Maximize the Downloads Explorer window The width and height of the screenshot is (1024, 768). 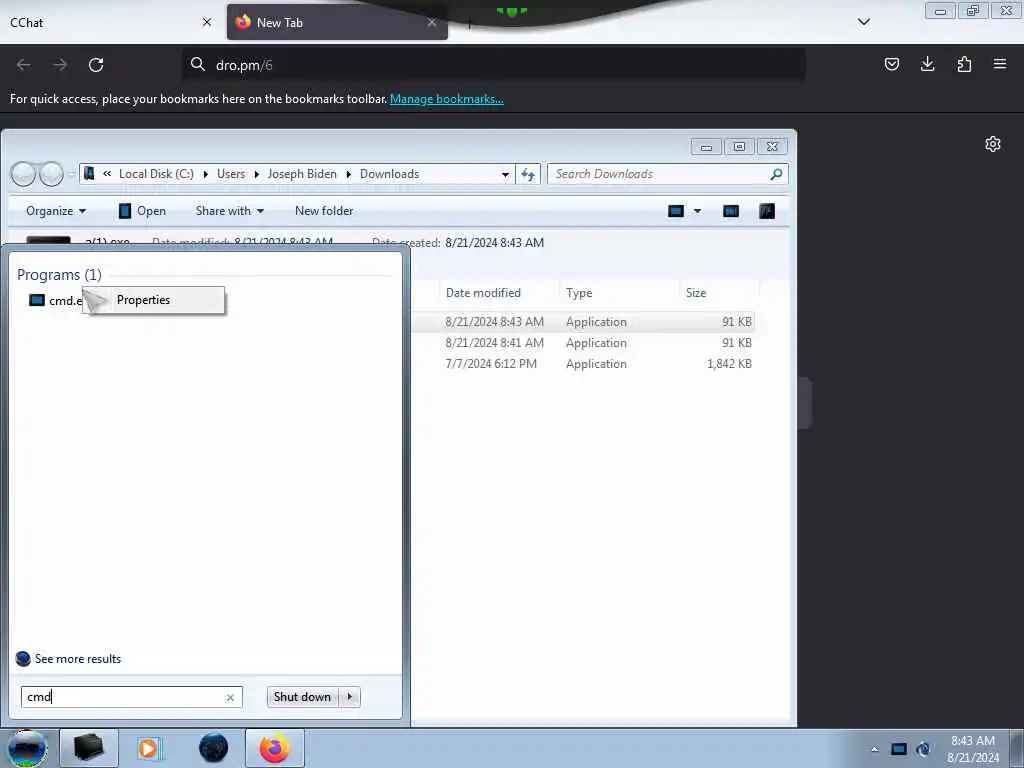point(739,147)
